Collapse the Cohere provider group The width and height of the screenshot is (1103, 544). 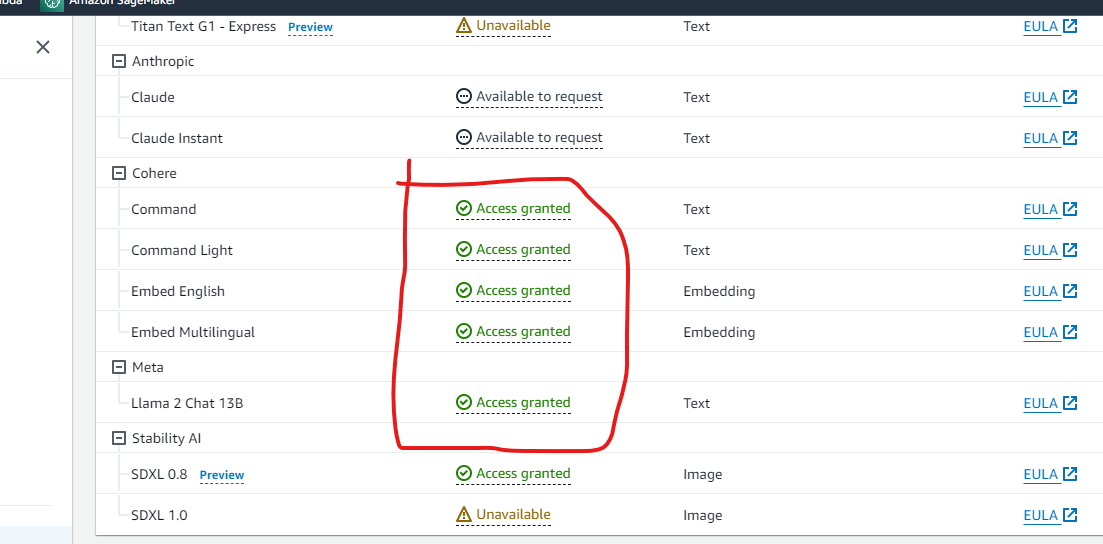click(118, 173)
